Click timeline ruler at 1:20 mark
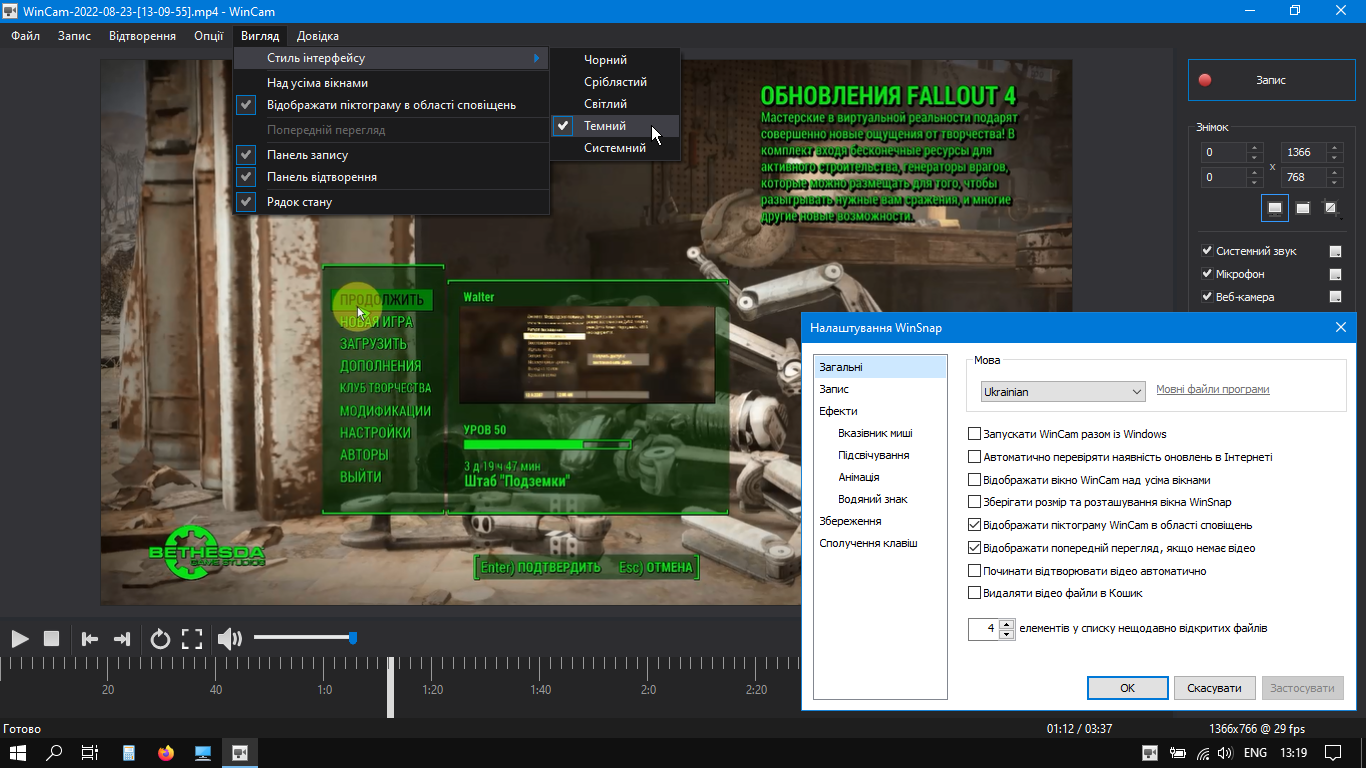 pos(433,689)
